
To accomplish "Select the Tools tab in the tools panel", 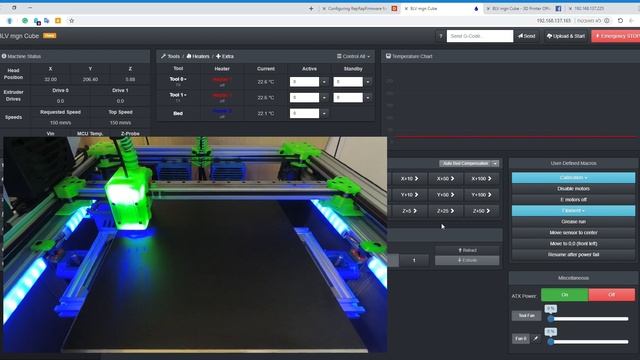I will tap(170, 56).
